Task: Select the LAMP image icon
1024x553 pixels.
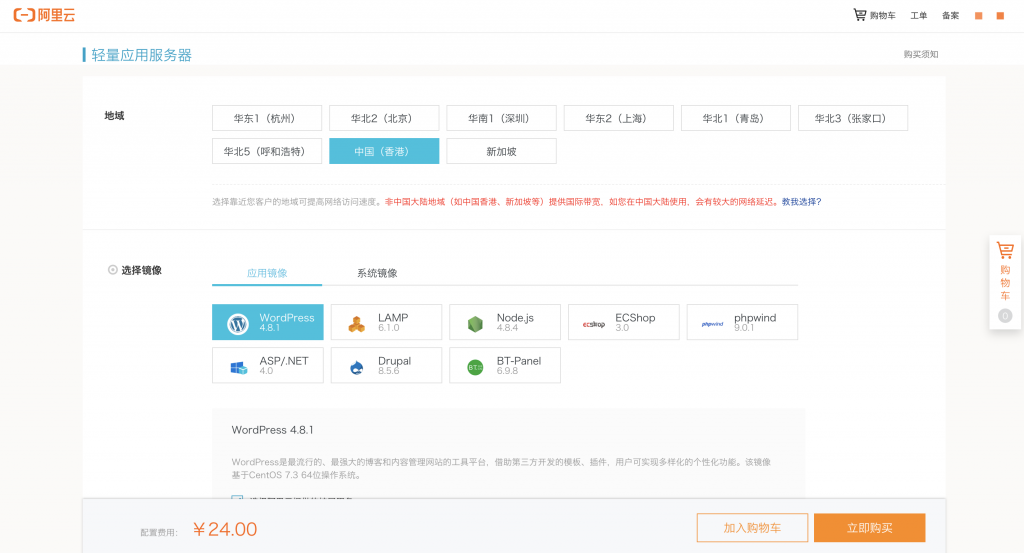Action: 357,323
